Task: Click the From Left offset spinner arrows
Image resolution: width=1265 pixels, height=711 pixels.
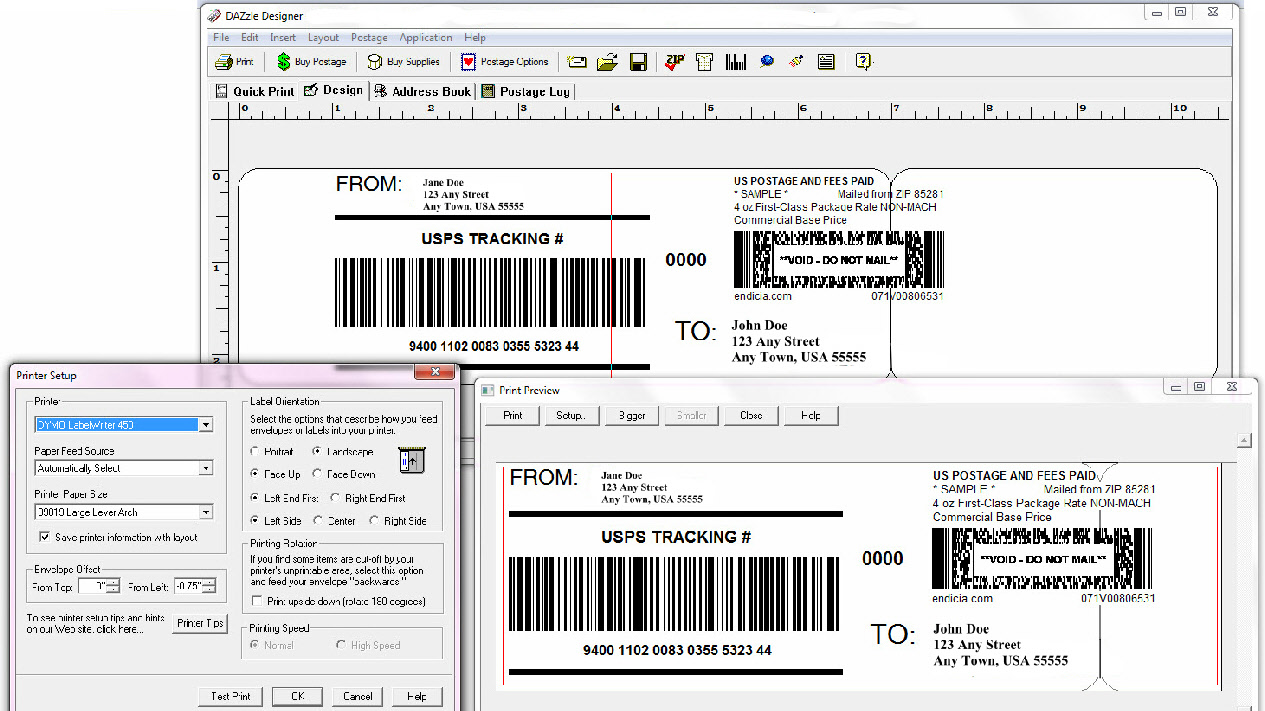Action: point(207,587)
